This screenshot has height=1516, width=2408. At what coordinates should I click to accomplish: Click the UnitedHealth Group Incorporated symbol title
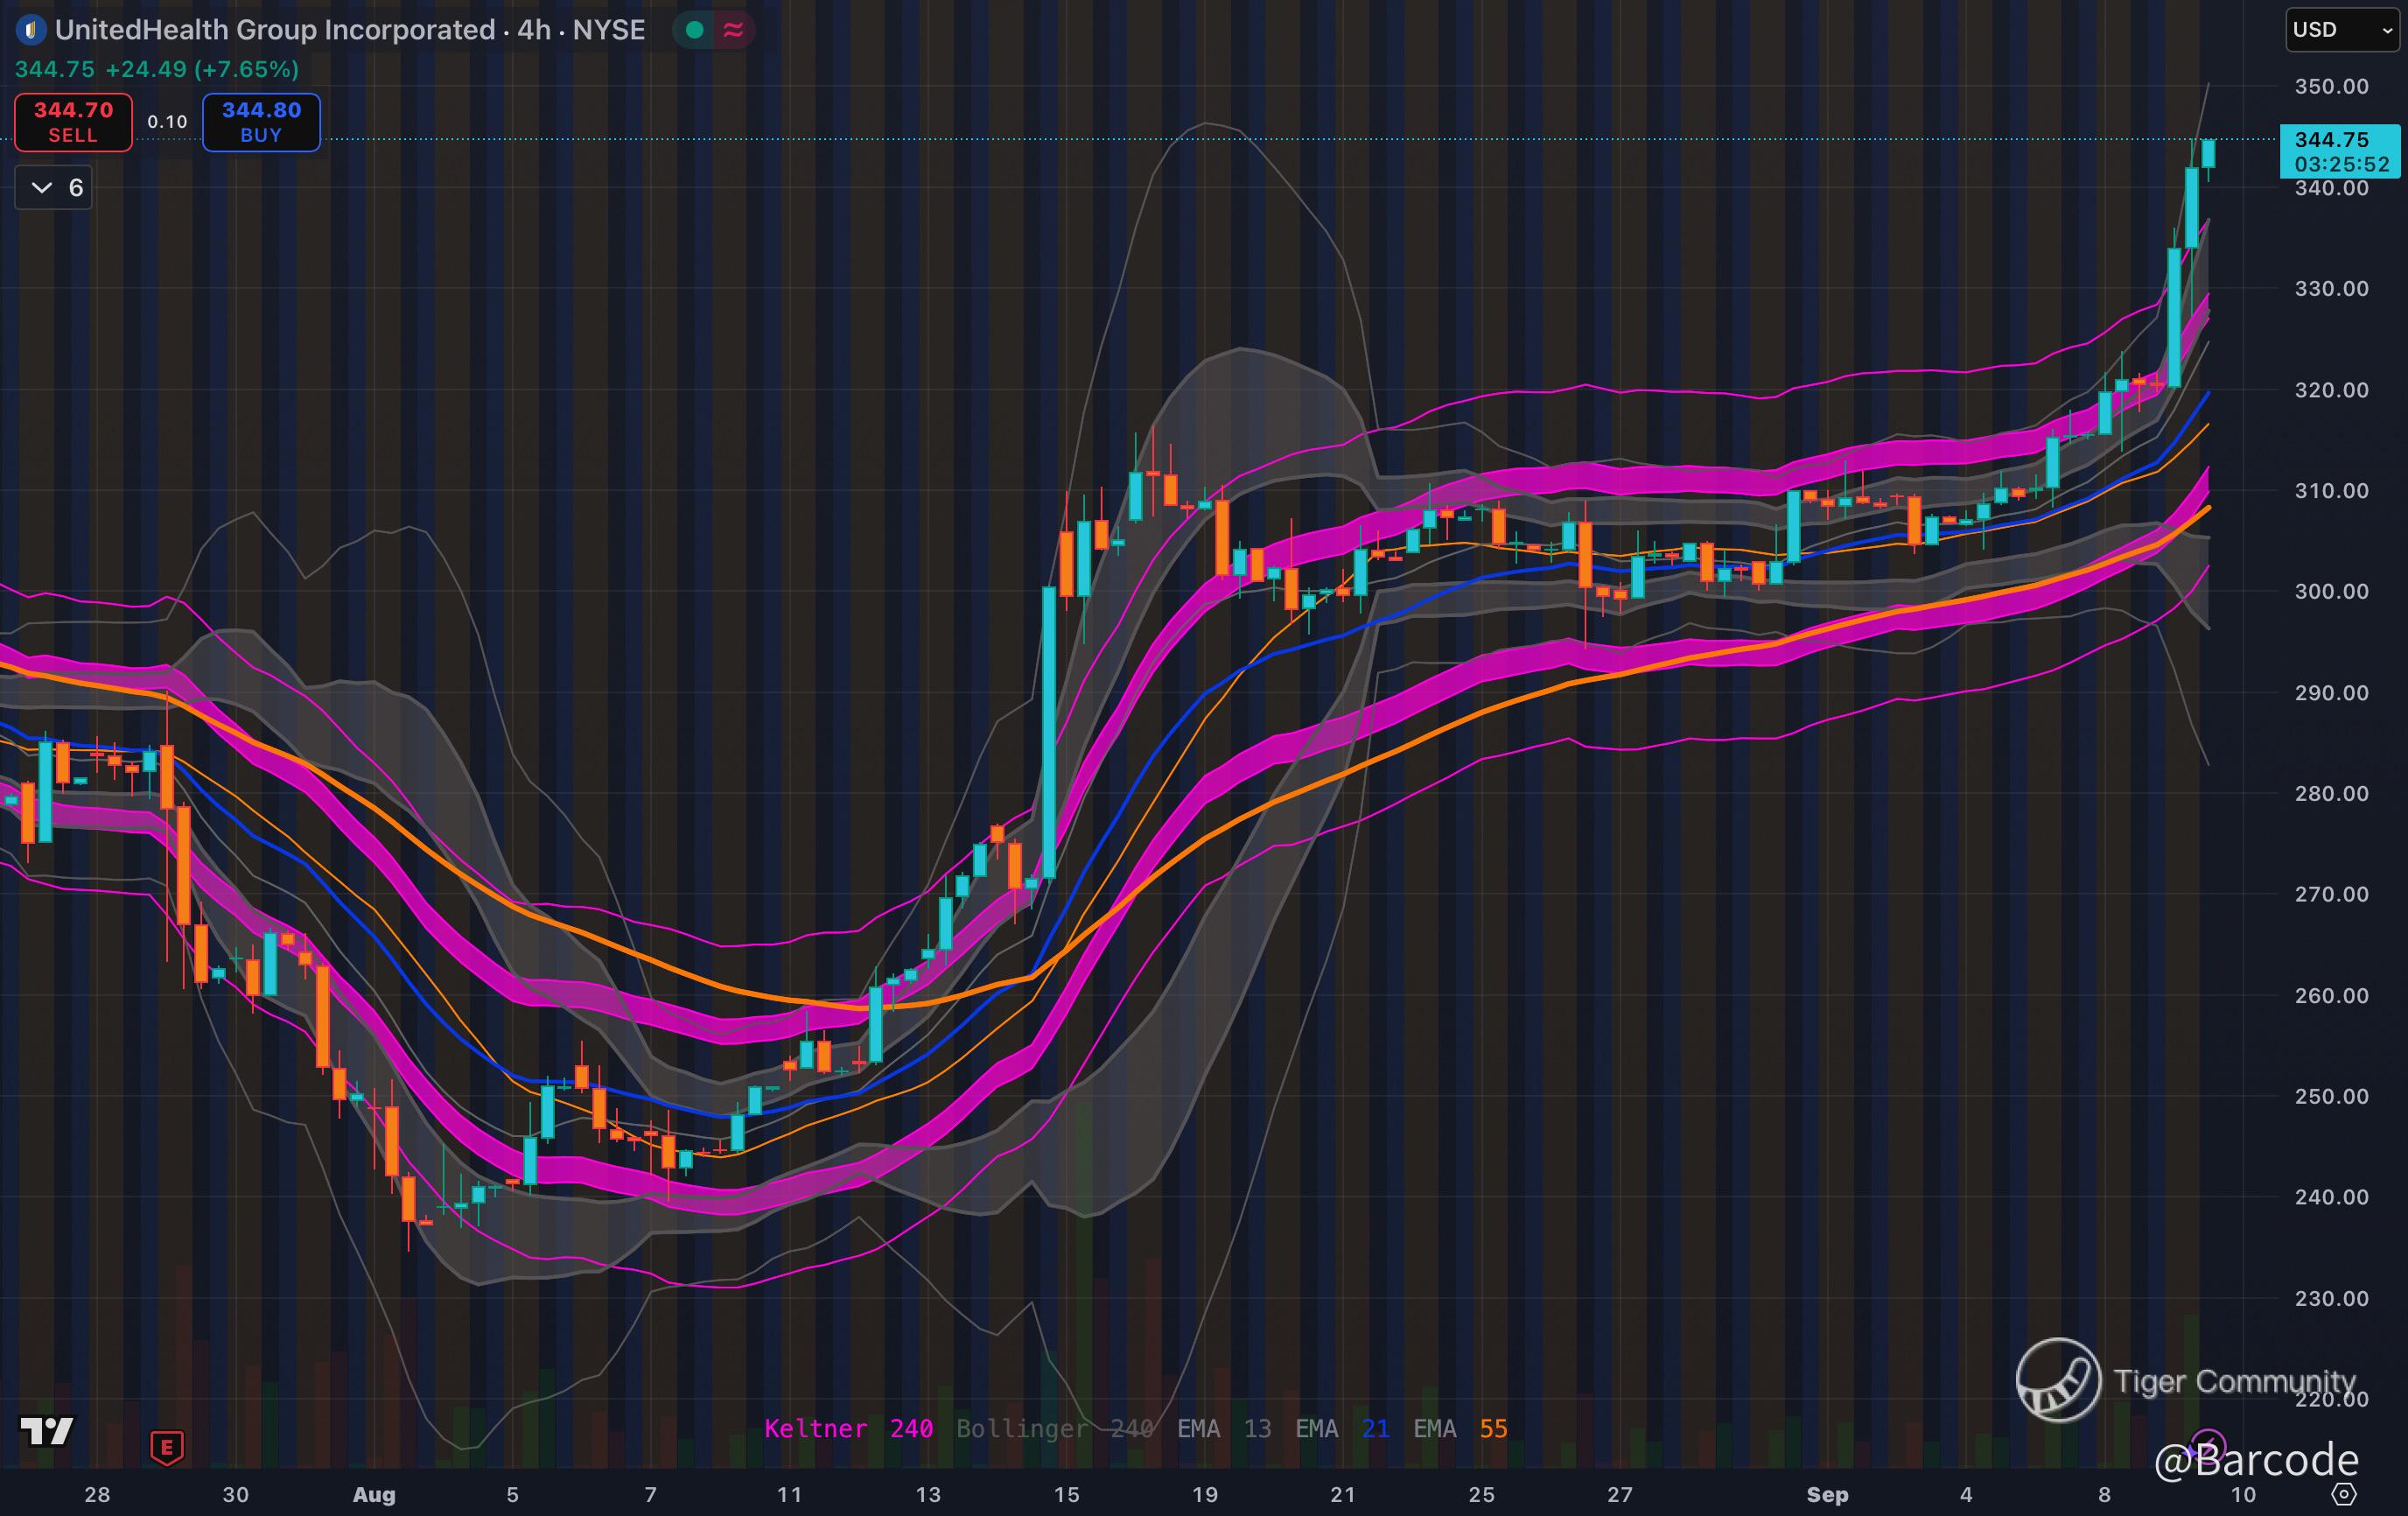275,30
